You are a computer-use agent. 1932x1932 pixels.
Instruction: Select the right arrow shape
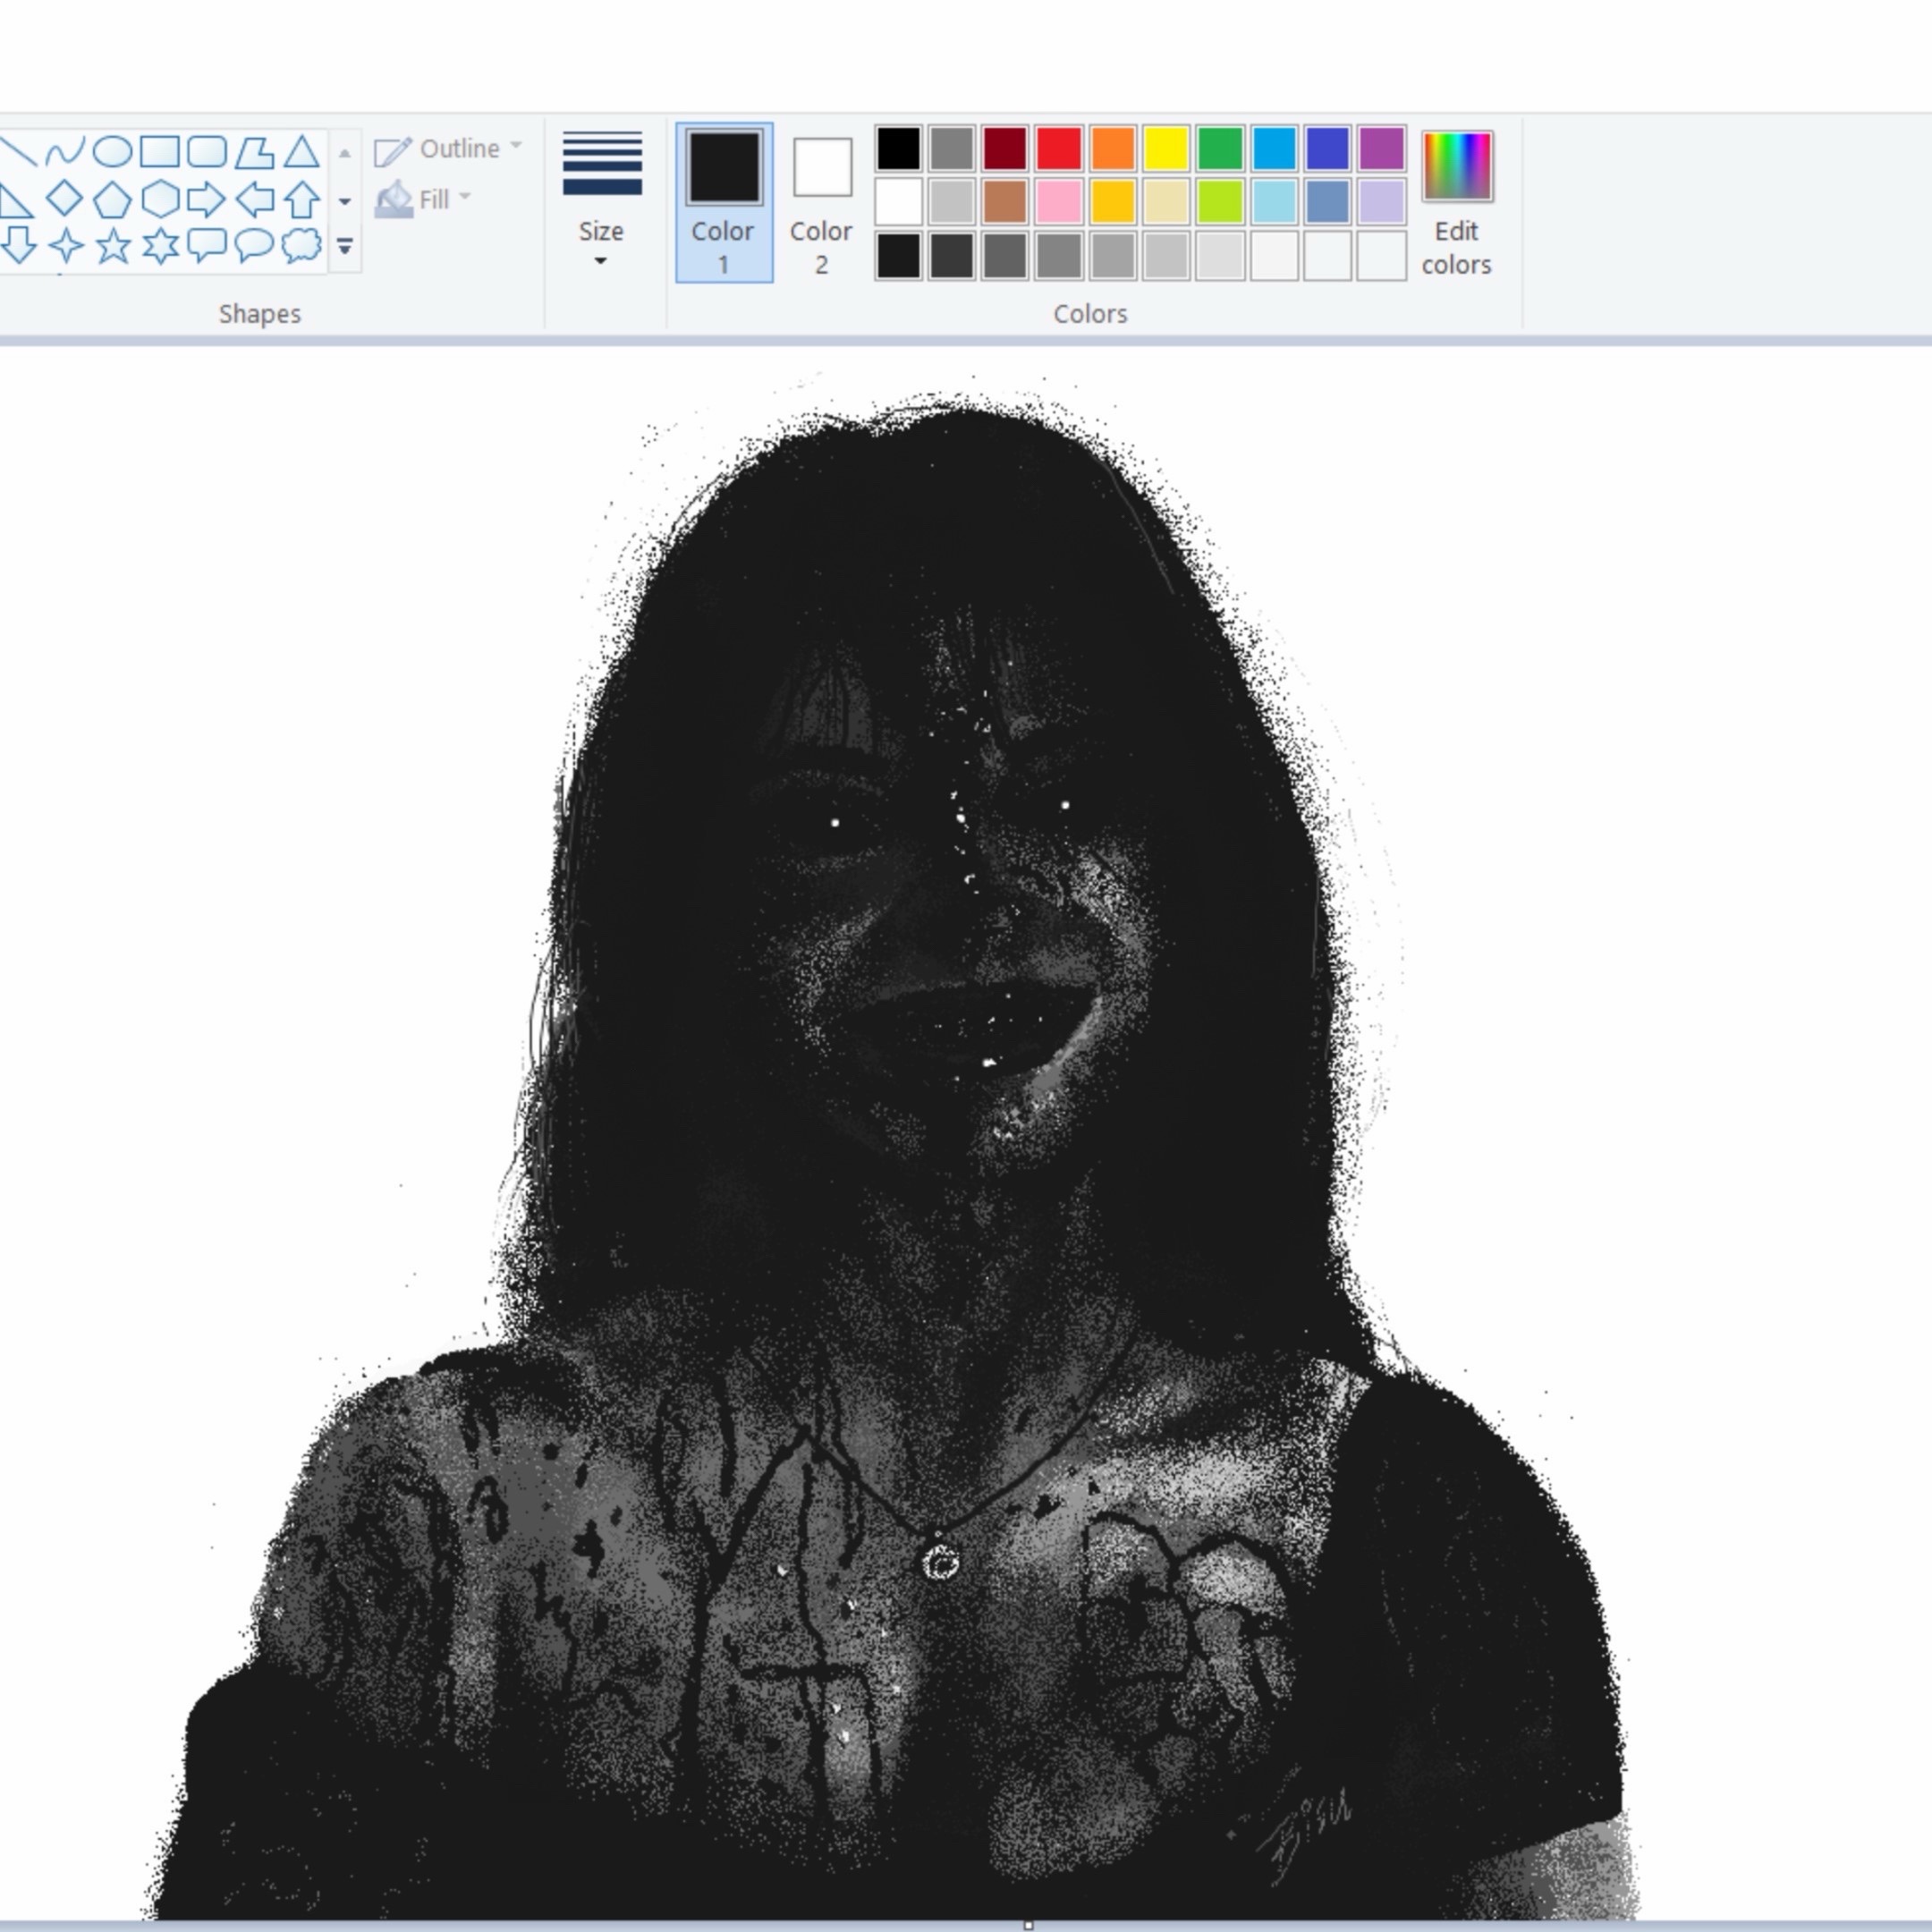[206, 199]
